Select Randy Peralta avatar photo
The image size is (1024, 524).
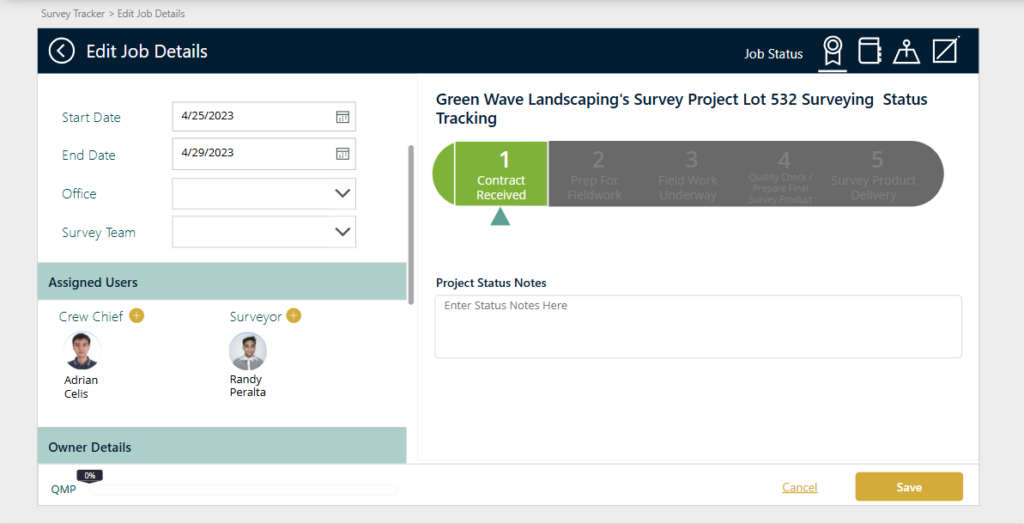pos(248,351)
